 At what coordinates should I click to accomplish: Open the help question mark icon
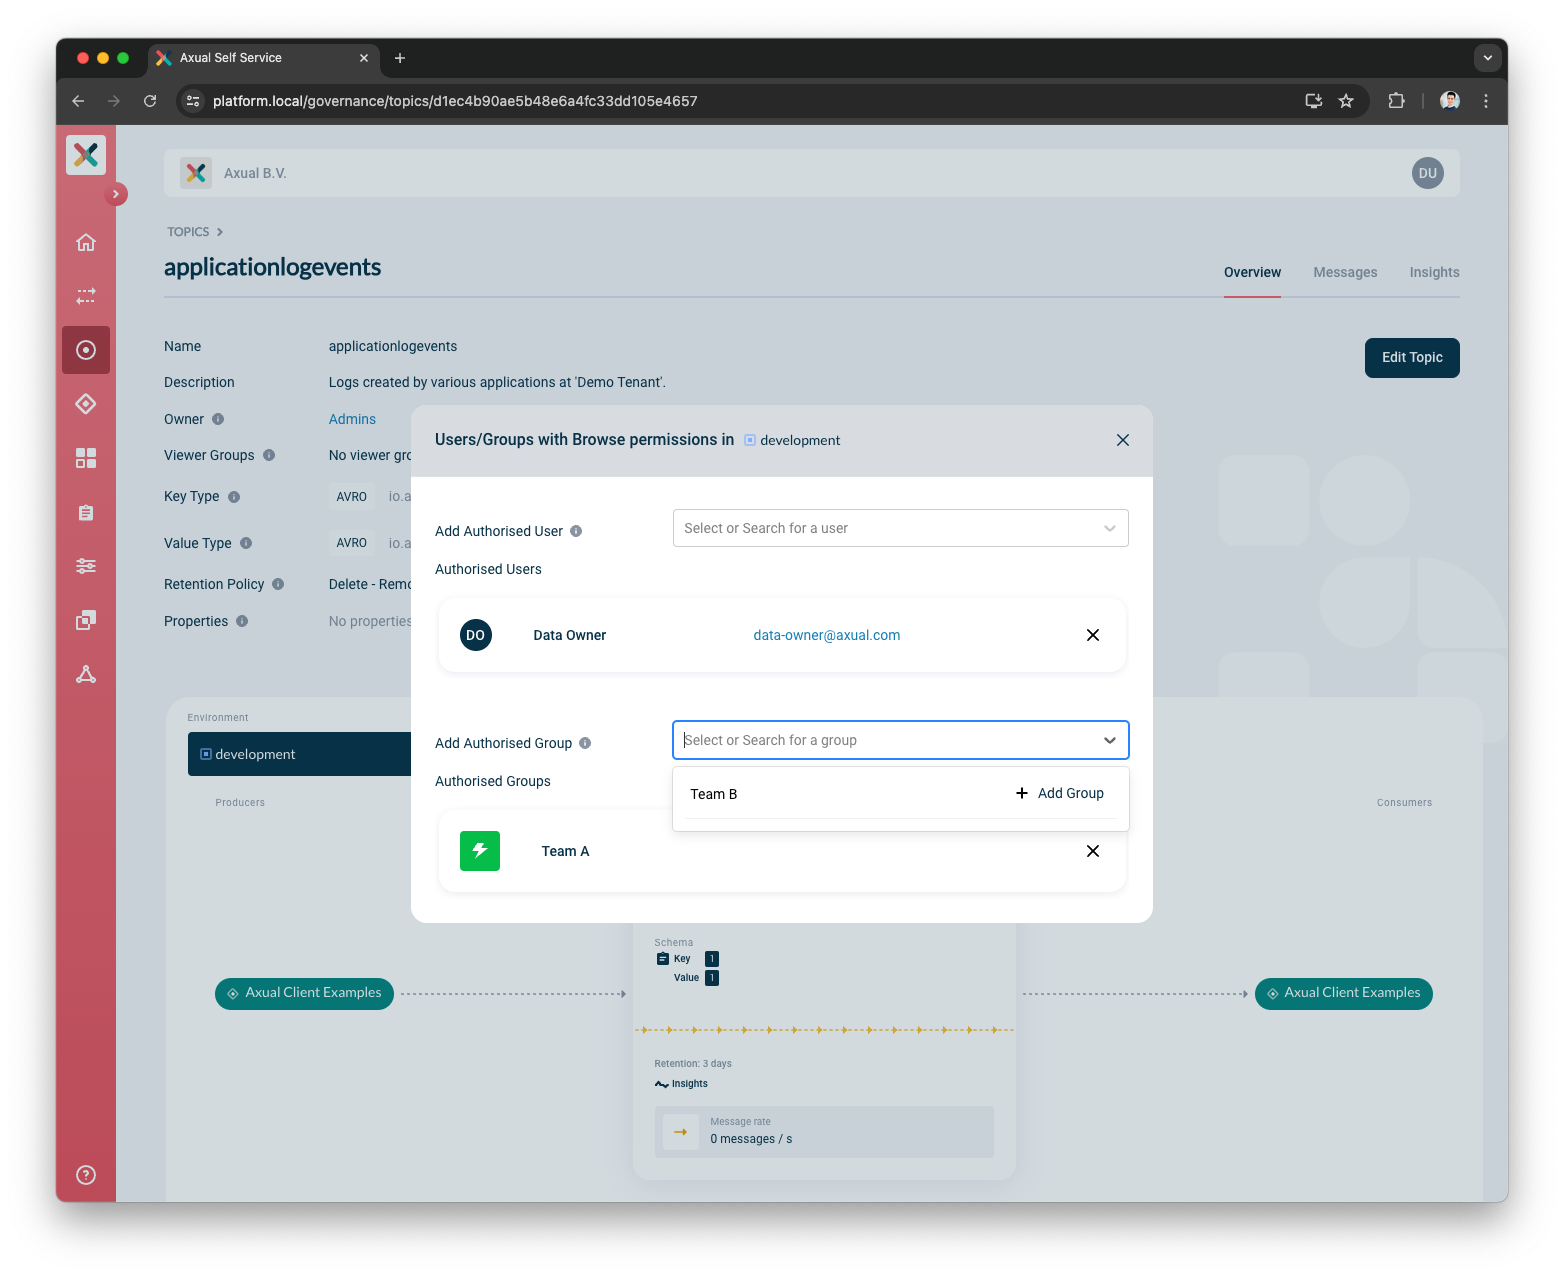pyautogui.click(x=86, y=1175)
